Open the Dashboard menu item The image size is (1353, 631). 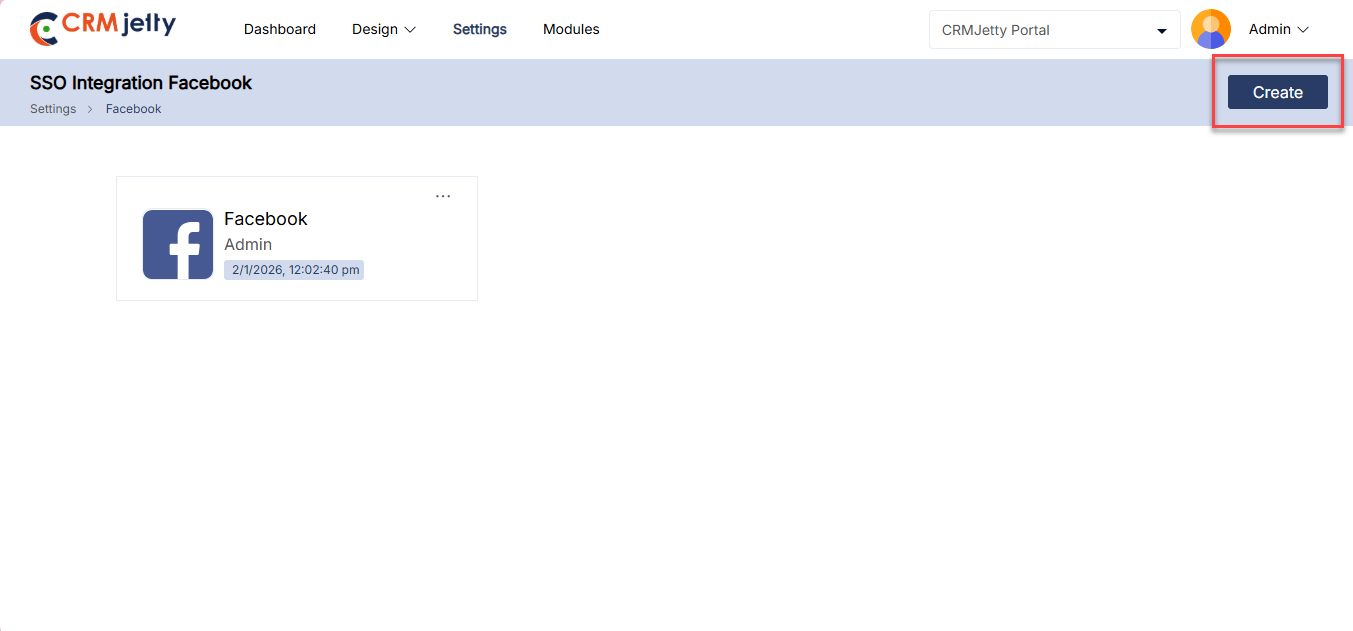pyautogui.click(x=280, y=29)
